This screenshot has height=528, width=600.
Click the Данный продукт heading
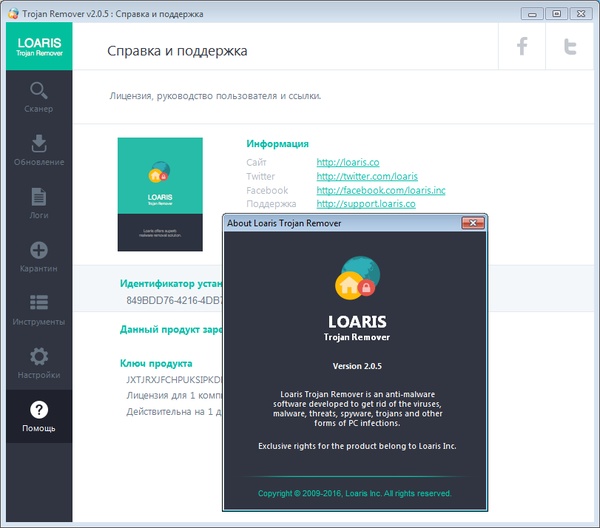click(x=171, y=329)
